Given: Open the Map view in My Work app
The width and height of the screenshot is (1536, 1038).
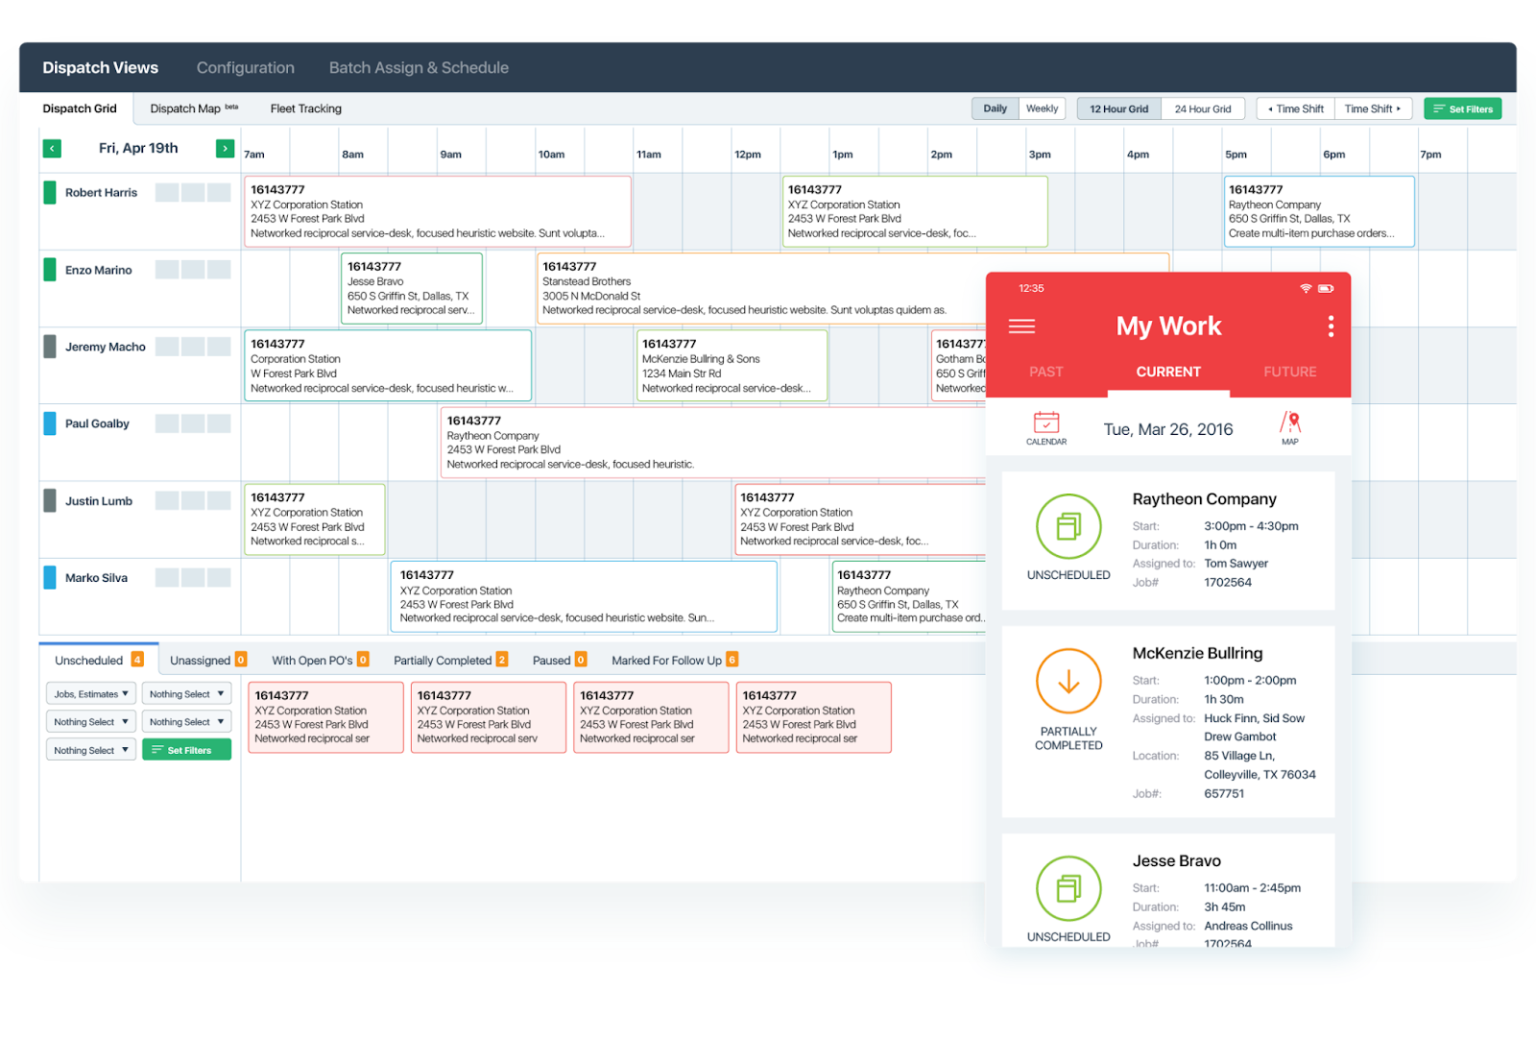Looking at the screenshot, I should (1290, 428).
